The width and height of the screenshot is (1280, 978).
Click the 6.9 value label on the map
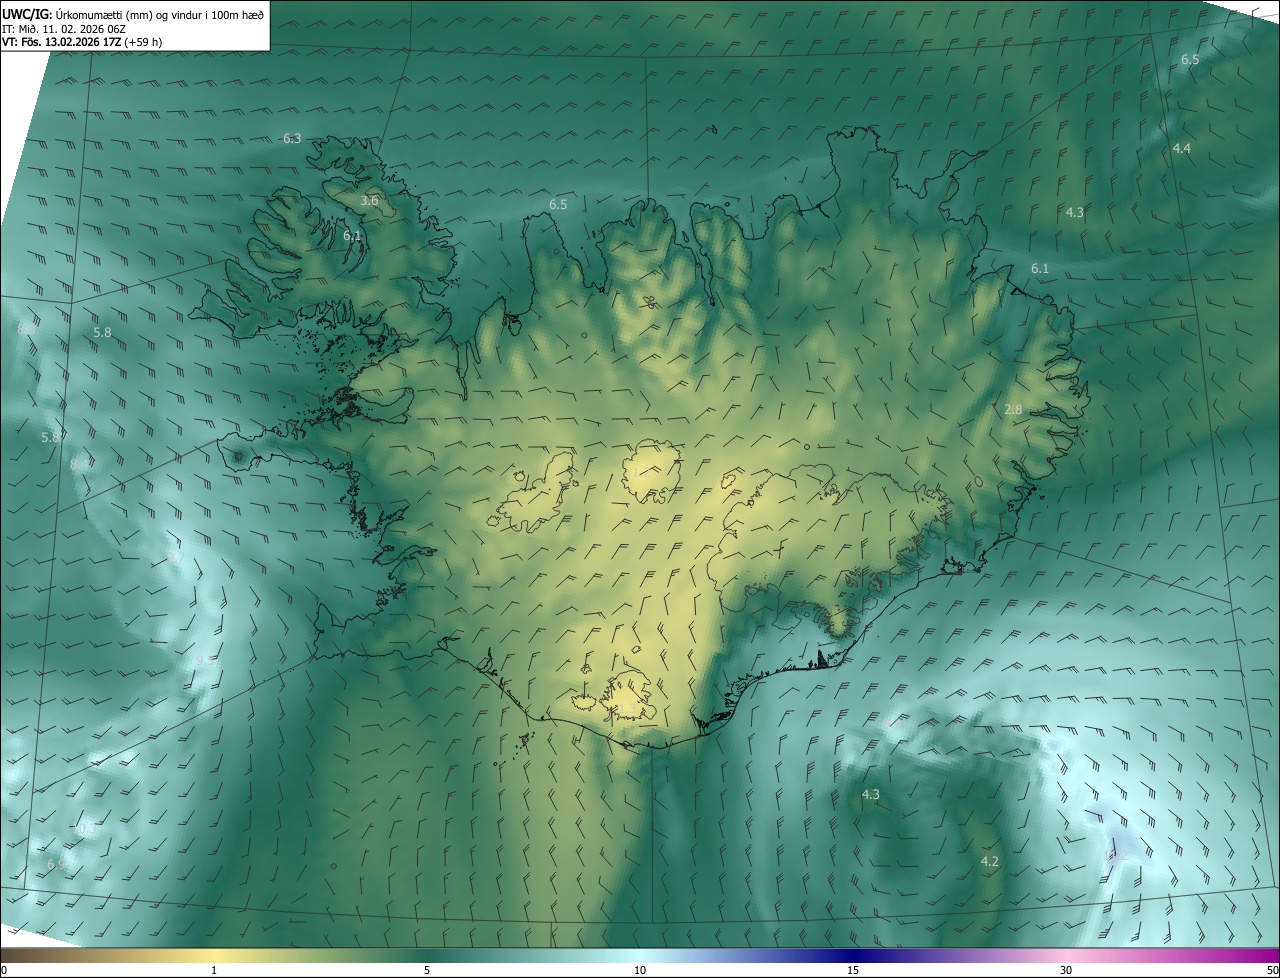tap(56, 864)
